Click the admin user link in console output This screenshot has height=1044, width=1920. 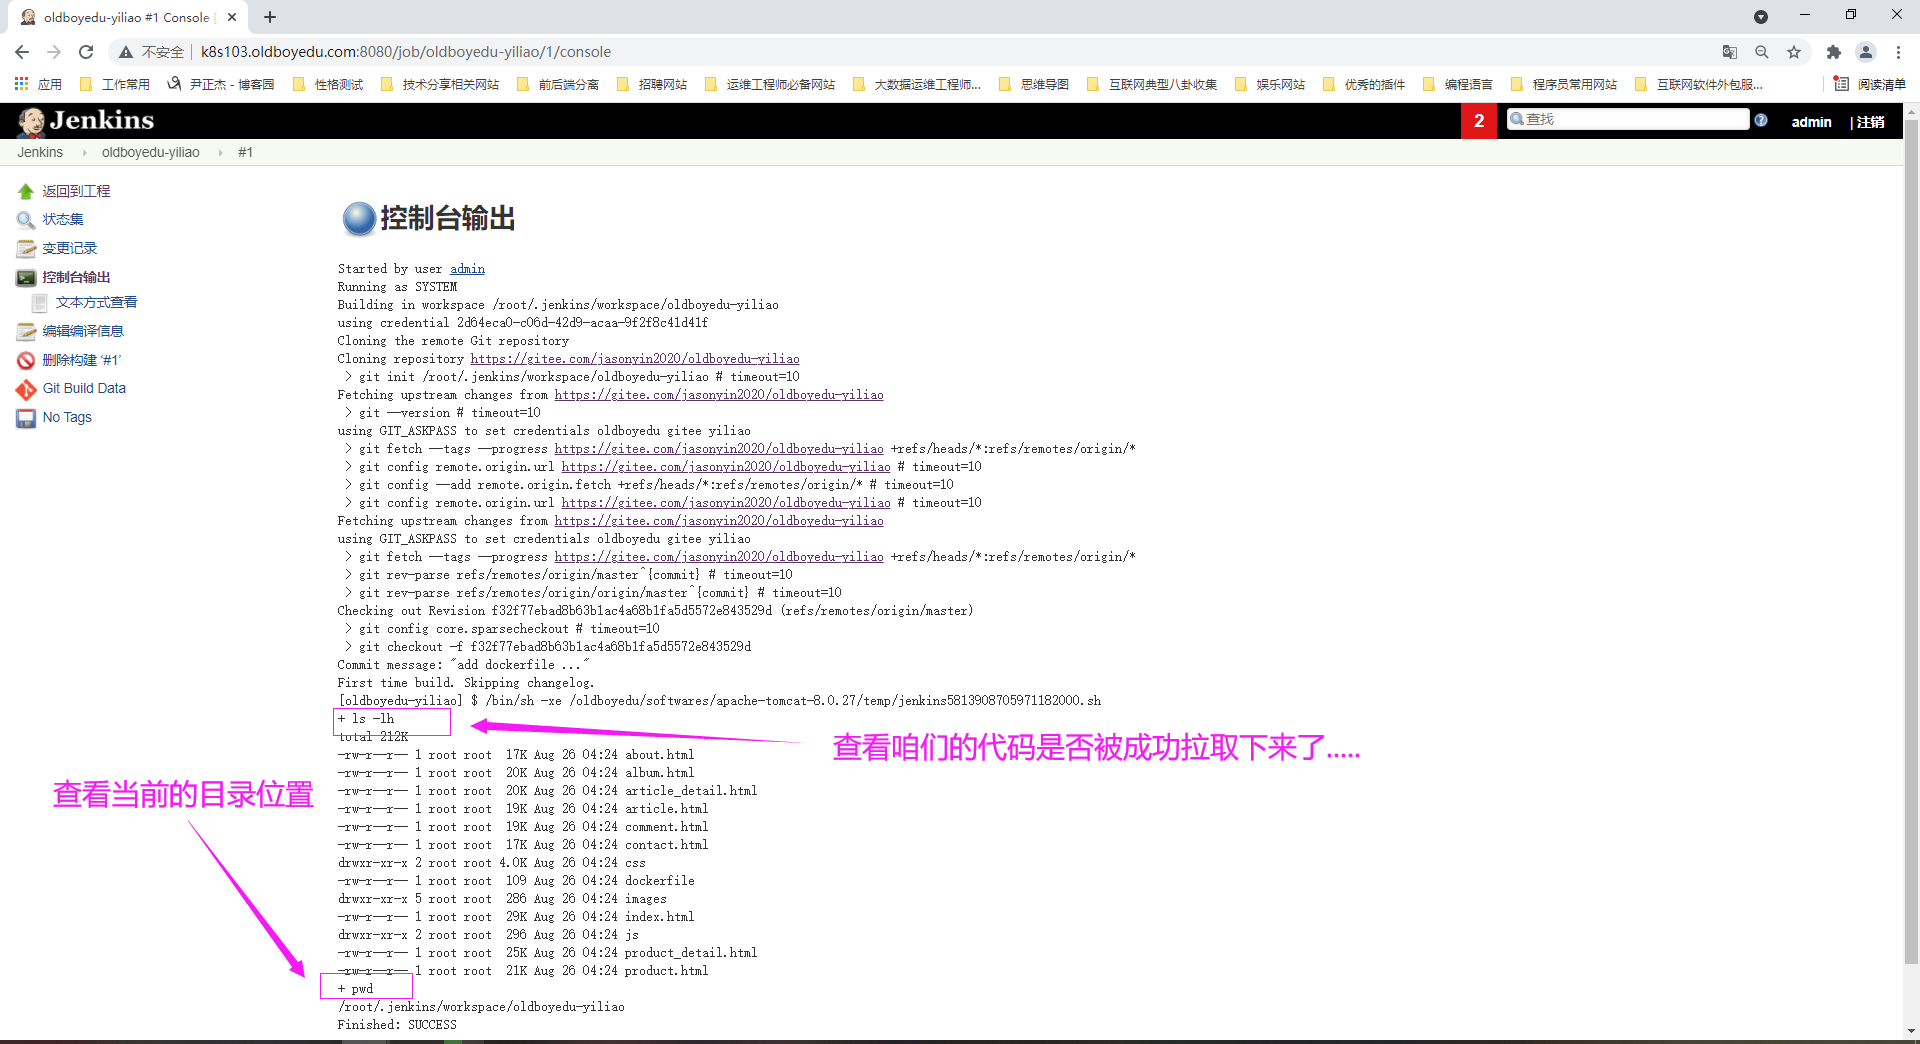tap(467, 269)
